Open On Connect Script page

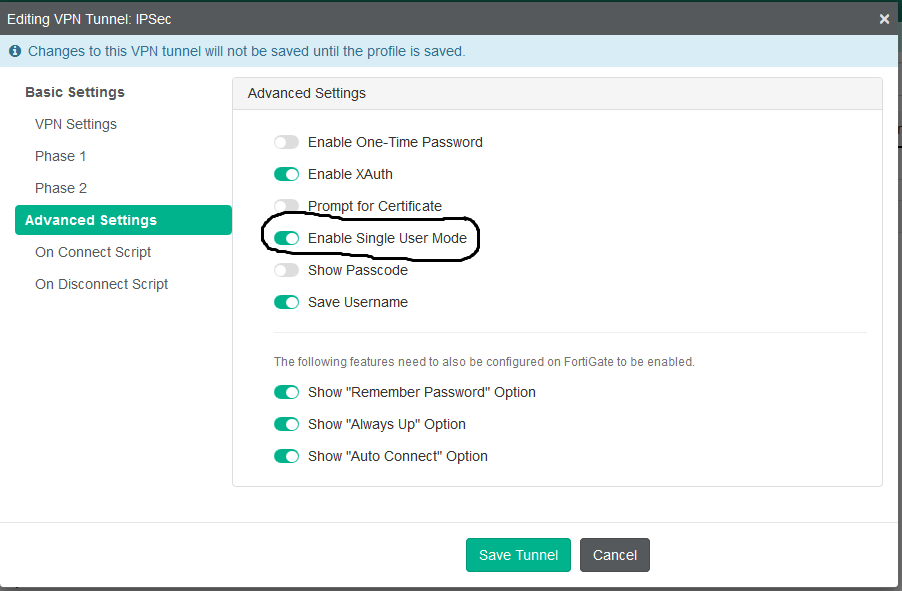tap(93, 252)
